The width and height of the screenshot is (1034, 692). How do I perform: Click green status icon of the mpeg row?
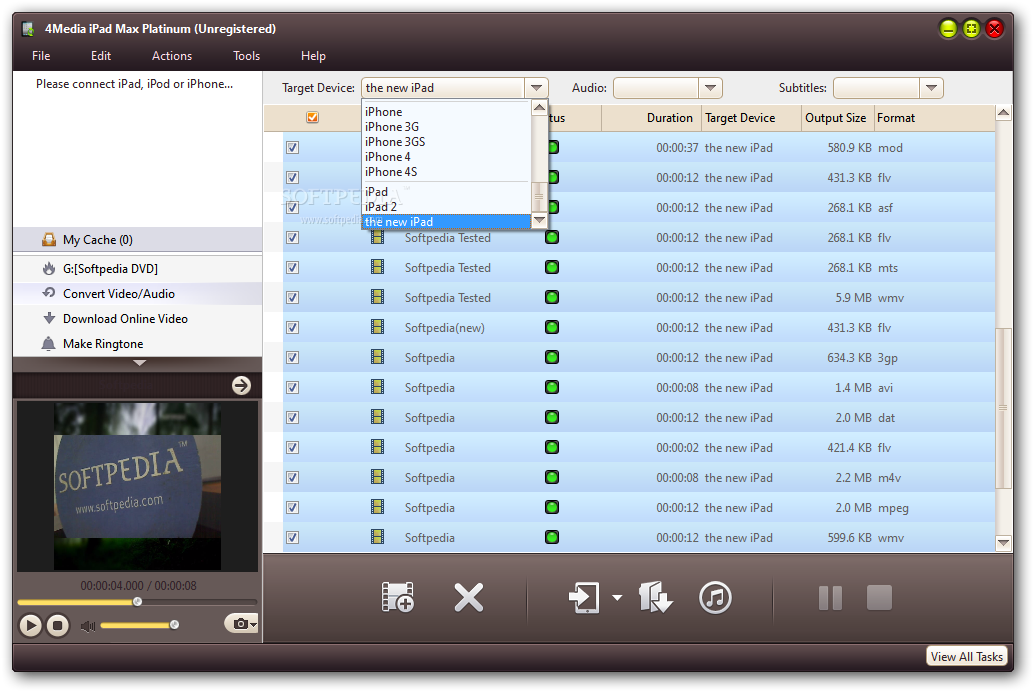pos(552,507)
